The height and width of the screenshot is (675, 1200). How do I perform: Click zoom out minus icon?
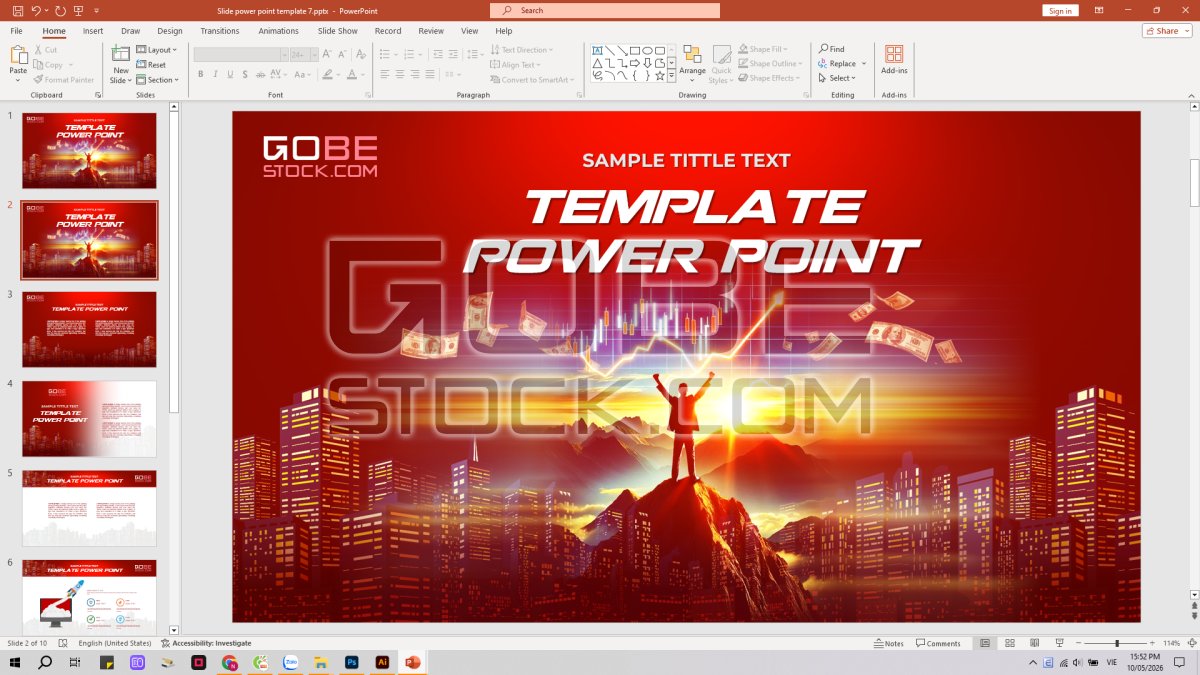(1079, 643)
